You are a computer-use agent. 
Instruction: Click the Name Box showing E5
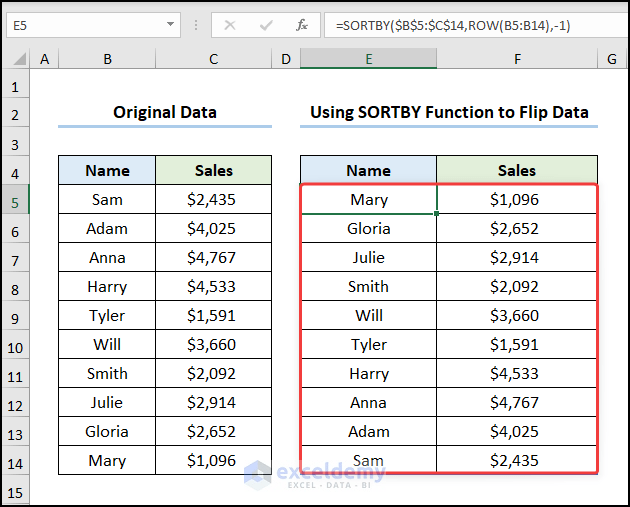[93, 25]
